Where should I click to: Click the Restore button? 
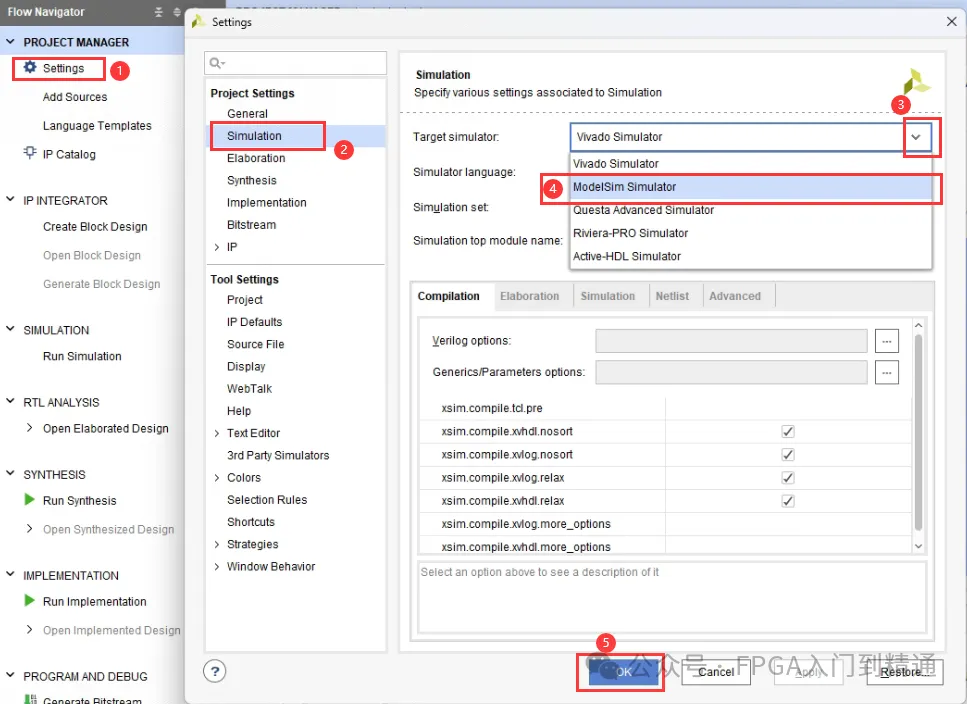[904, 672]
